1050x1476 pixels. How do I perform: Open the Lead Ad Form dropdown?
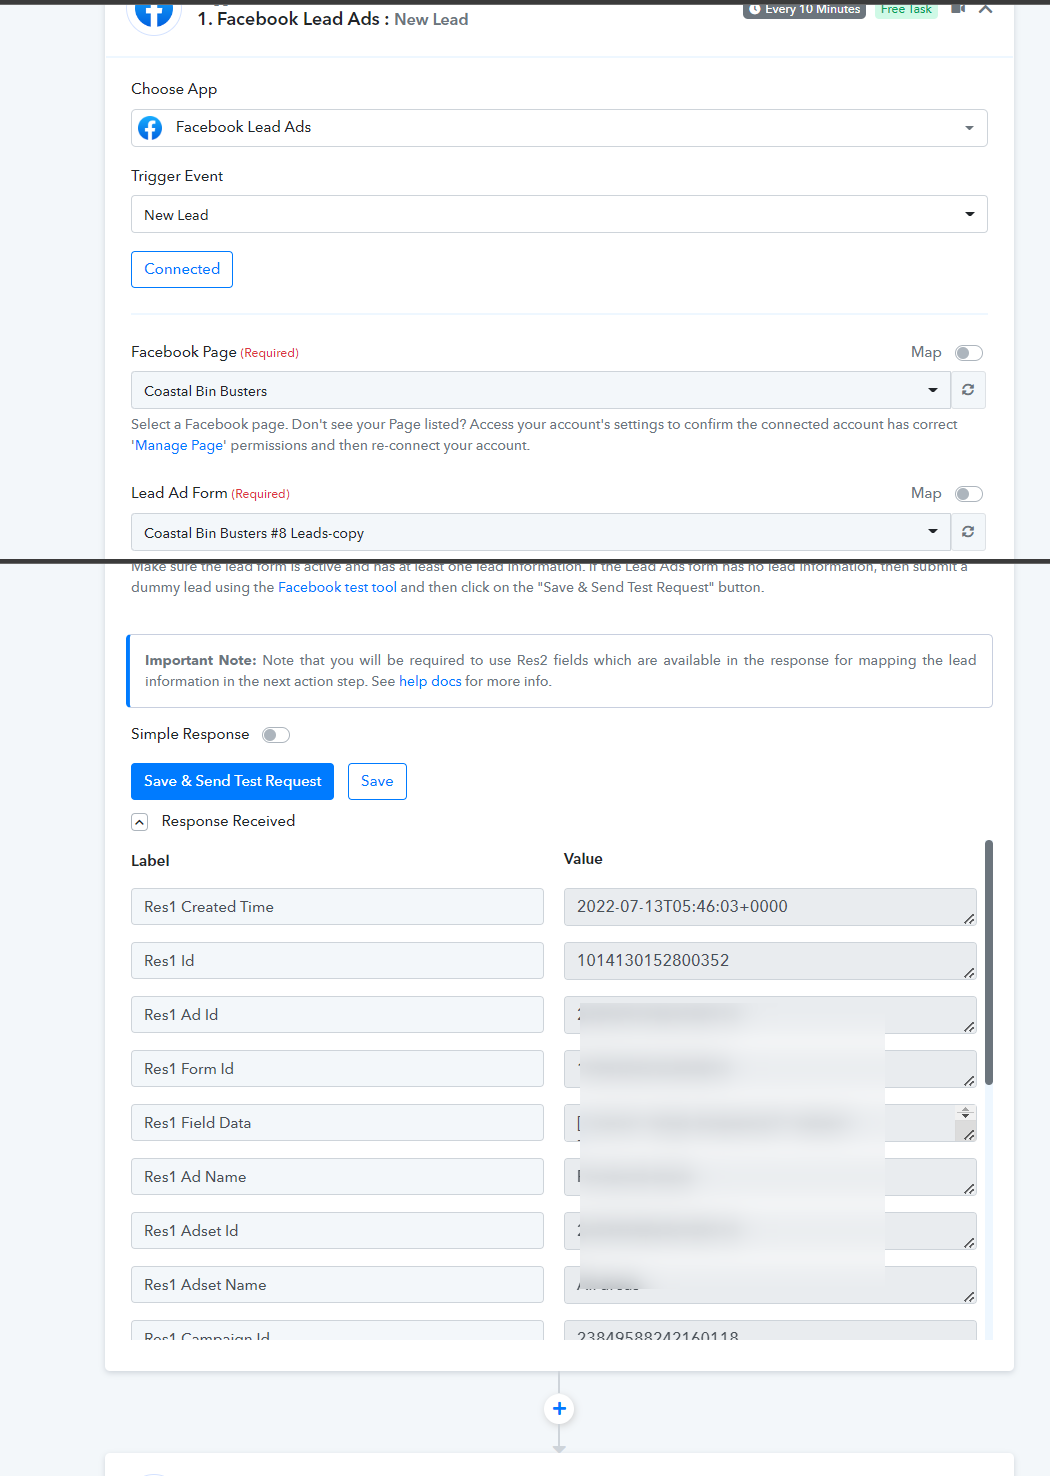tap(541, 532)
